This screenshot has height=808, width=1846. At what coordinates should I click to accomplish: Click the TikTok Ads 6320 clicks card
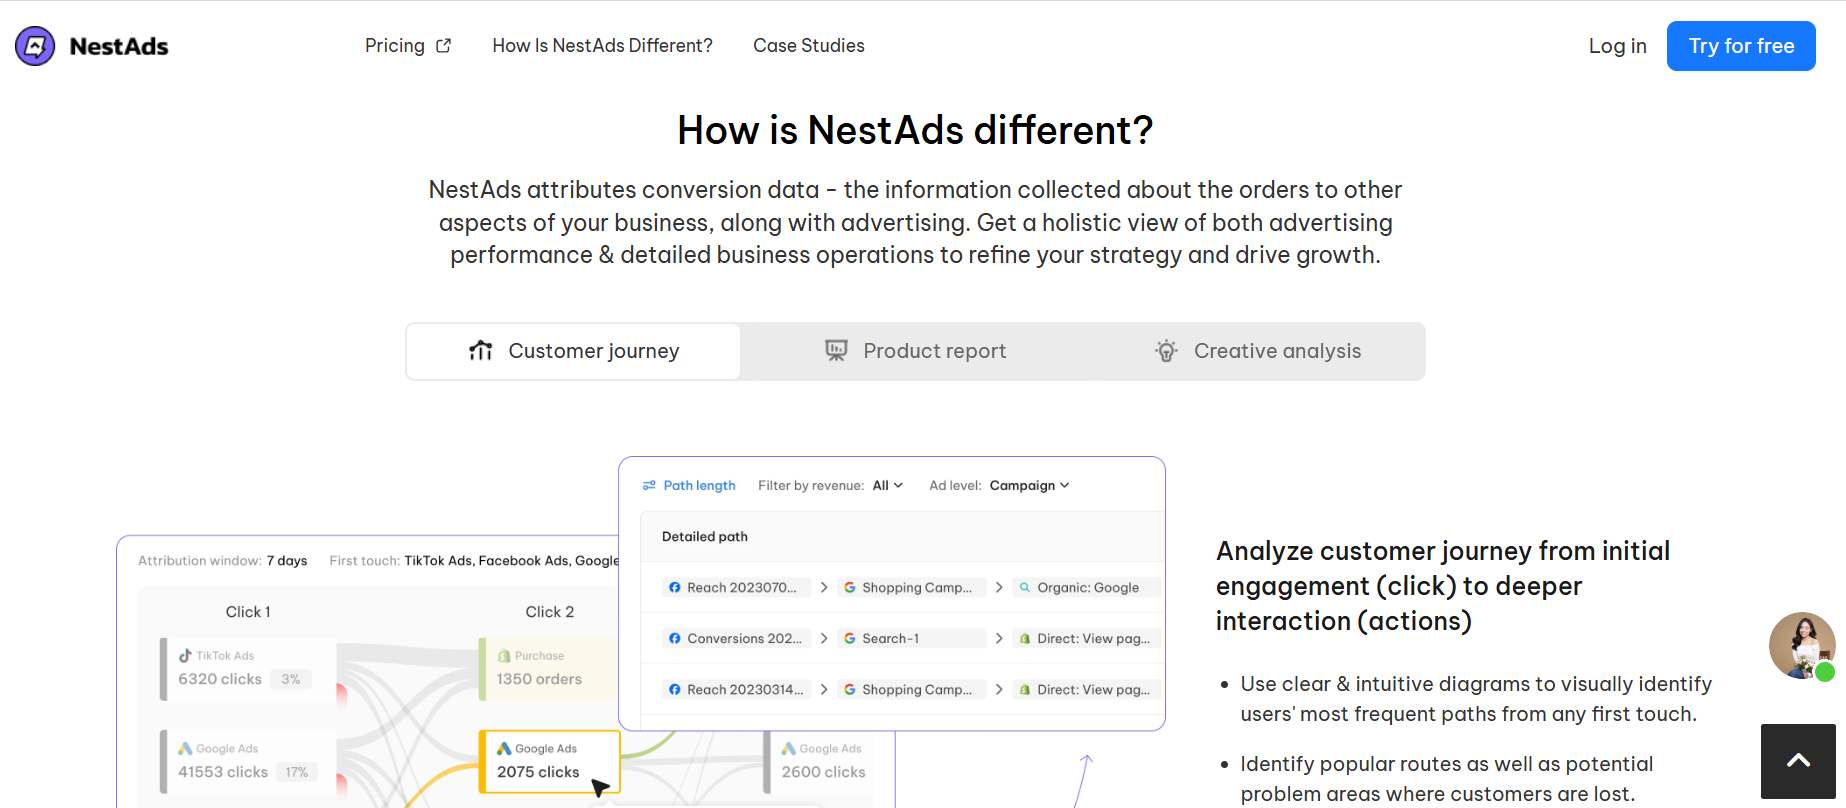click(248, 668)
